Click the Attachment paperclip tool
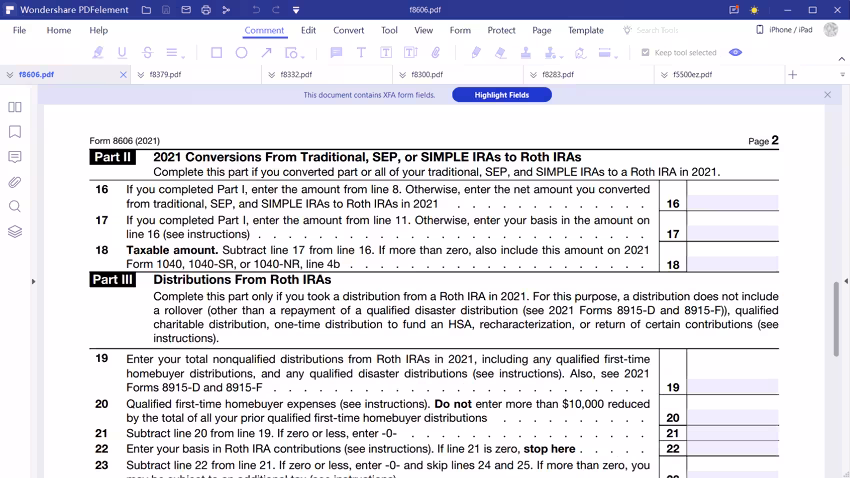 pos(436,53)
